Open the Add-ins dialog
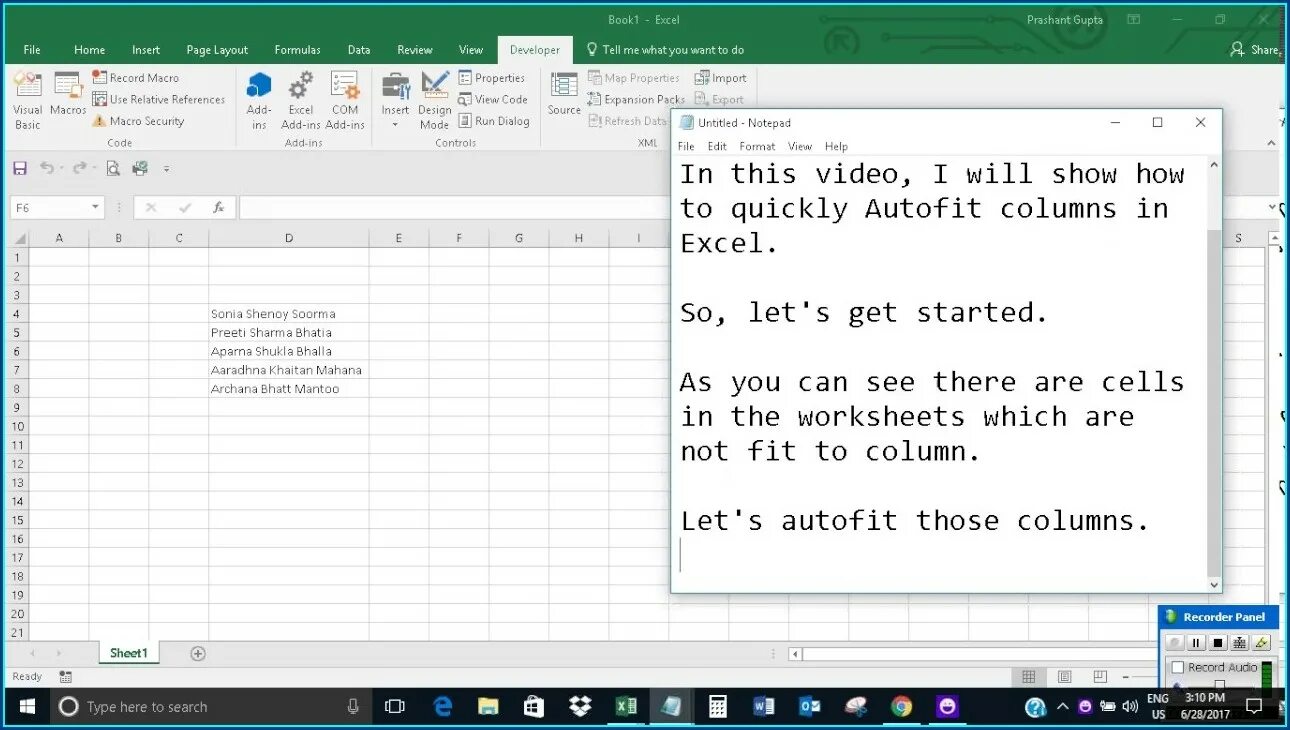 click(259, 101)
